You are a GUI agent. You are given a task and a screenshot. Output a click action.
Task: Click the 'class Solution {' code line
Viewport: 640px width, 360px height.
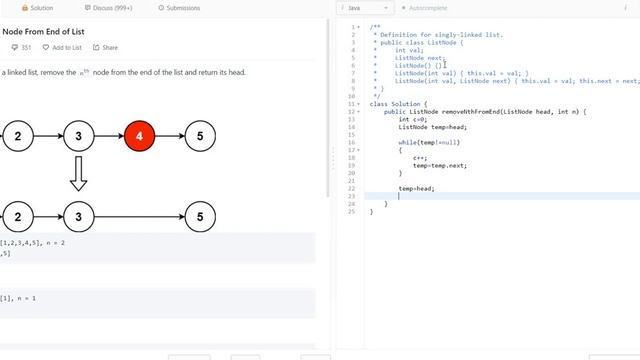click(x=398, y=104)
